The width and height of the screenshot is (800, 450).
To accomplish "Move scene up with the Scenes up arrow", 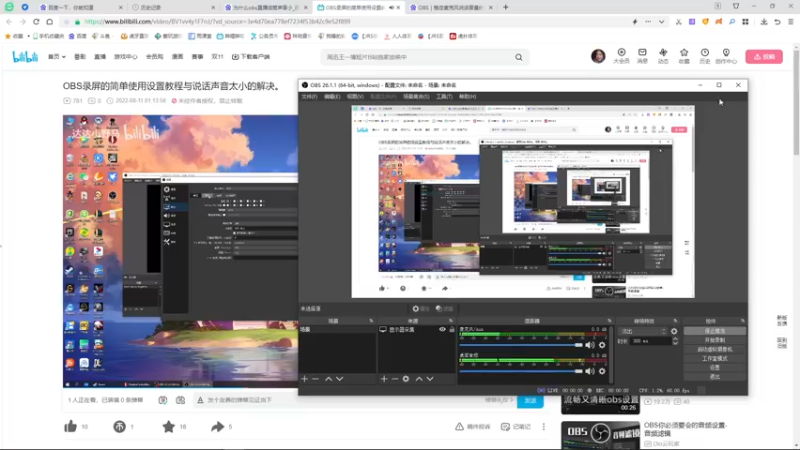I will point(329,379).
